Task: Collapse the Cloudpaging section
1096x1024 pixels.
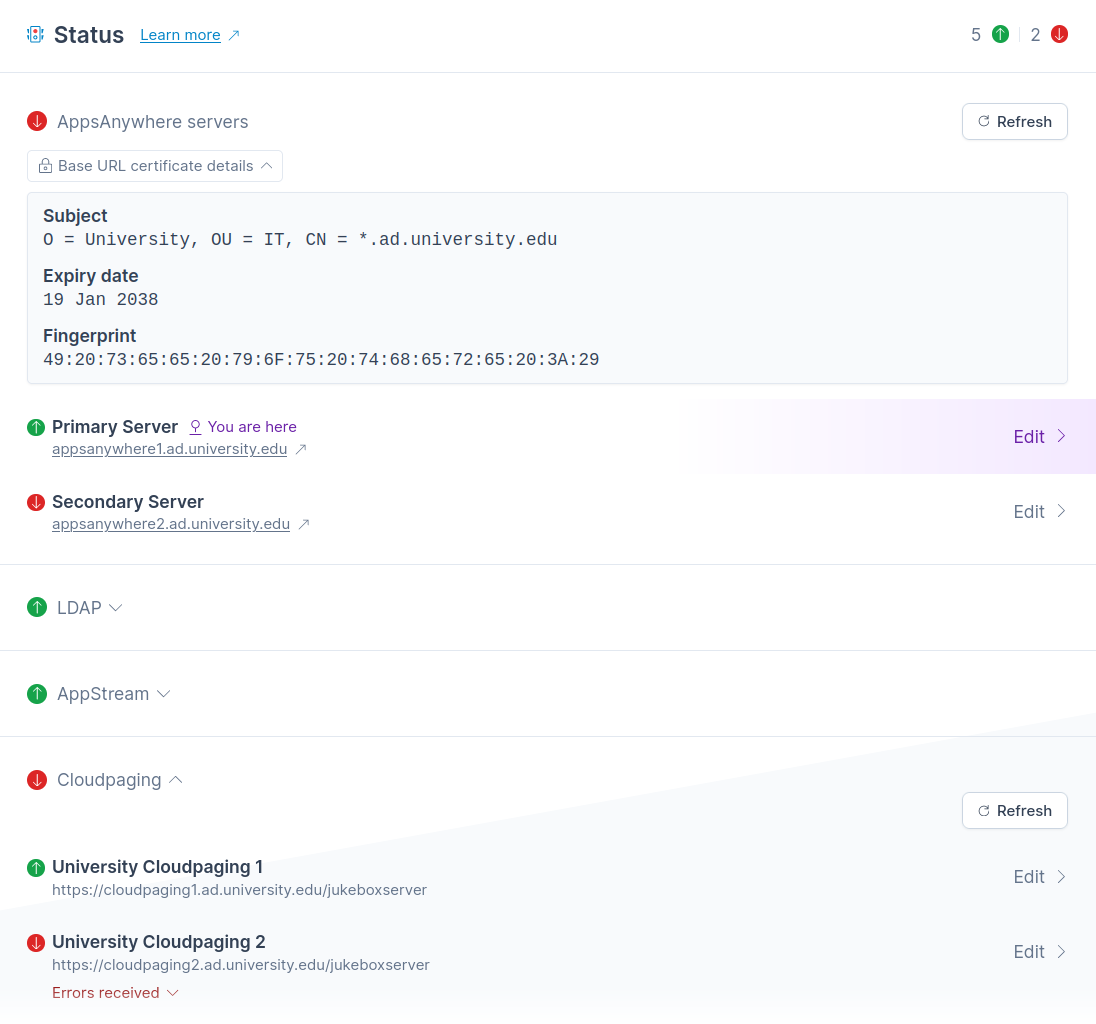Action: point(119,780)
